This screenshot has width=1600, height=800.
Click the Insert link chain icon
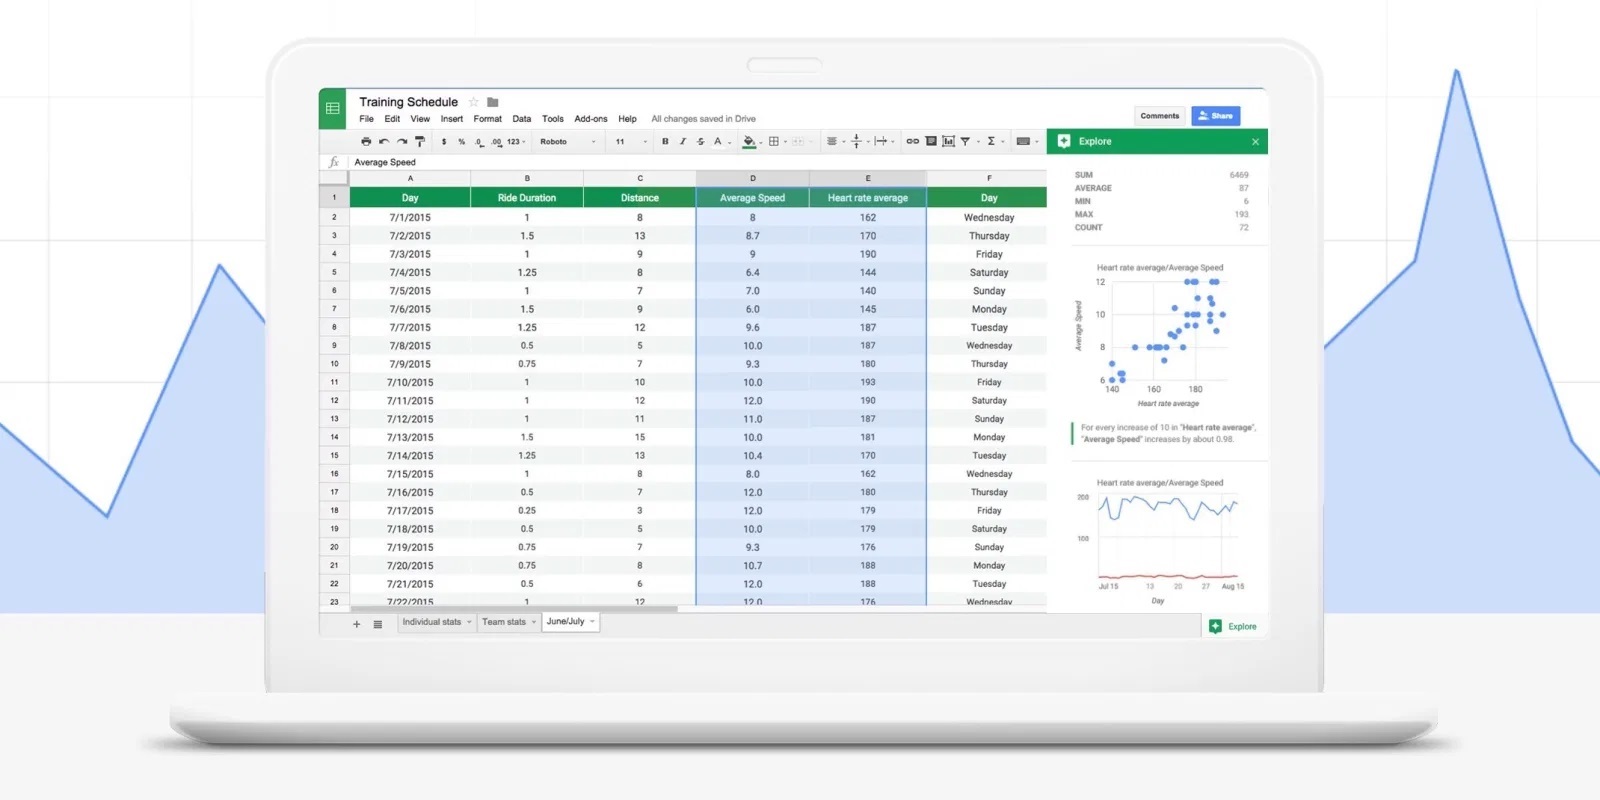(912, 142)
